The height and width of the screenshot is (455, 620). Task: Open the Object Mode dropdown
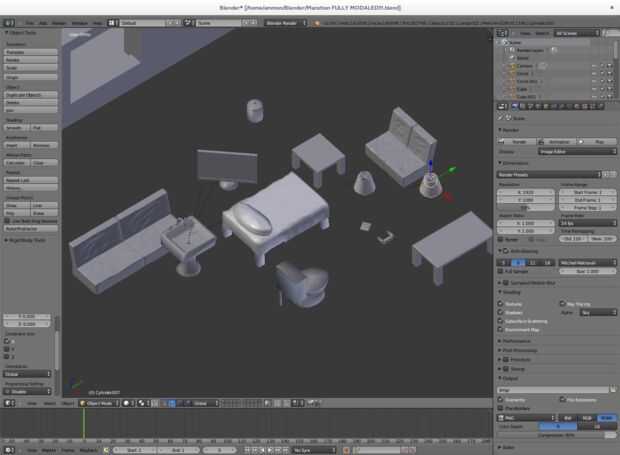pos(99,403)
